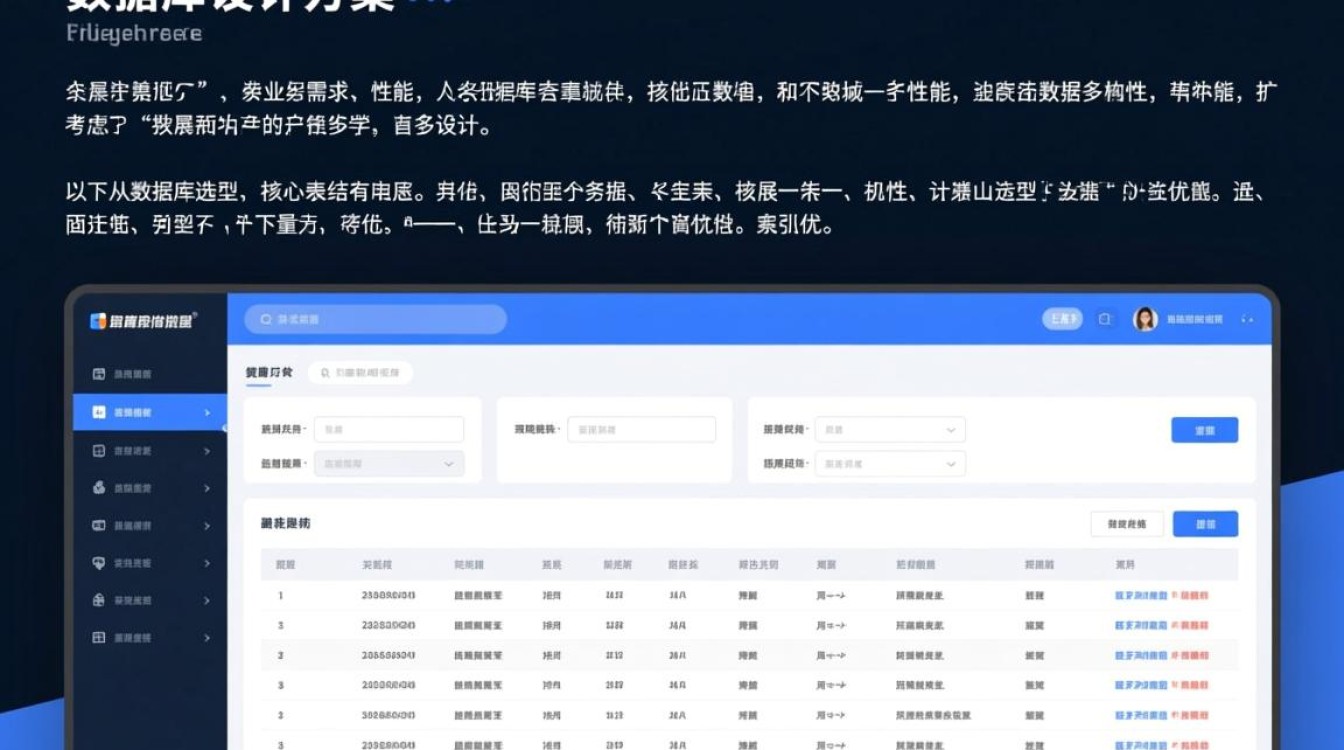The width and height of the screenshot is (1344, 750).
Task: Click the top text input in the first filter card
Action: click(389, 429)
